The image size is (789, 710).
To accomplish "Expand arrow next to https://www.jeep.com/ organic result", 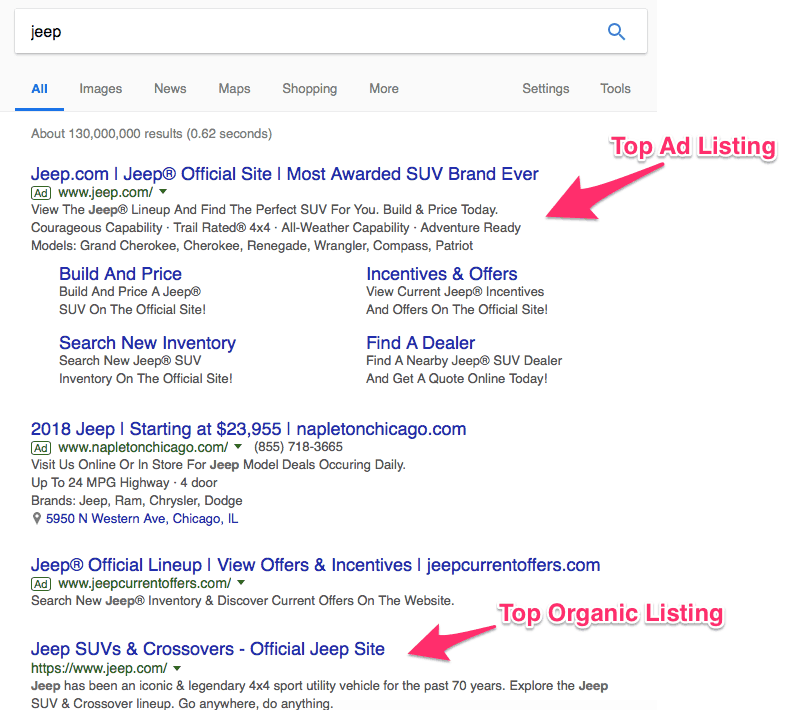I will pos(177,668).
